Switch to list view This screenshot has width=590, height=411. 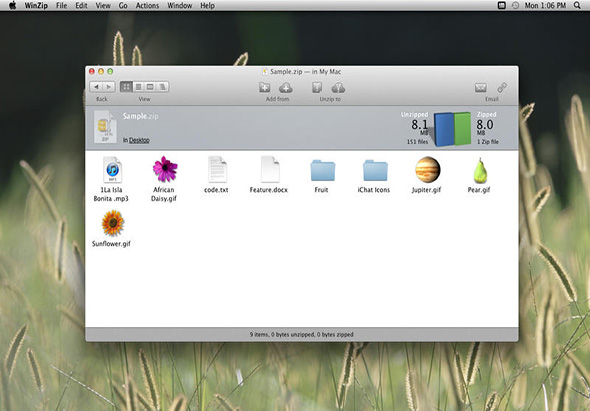138,87
